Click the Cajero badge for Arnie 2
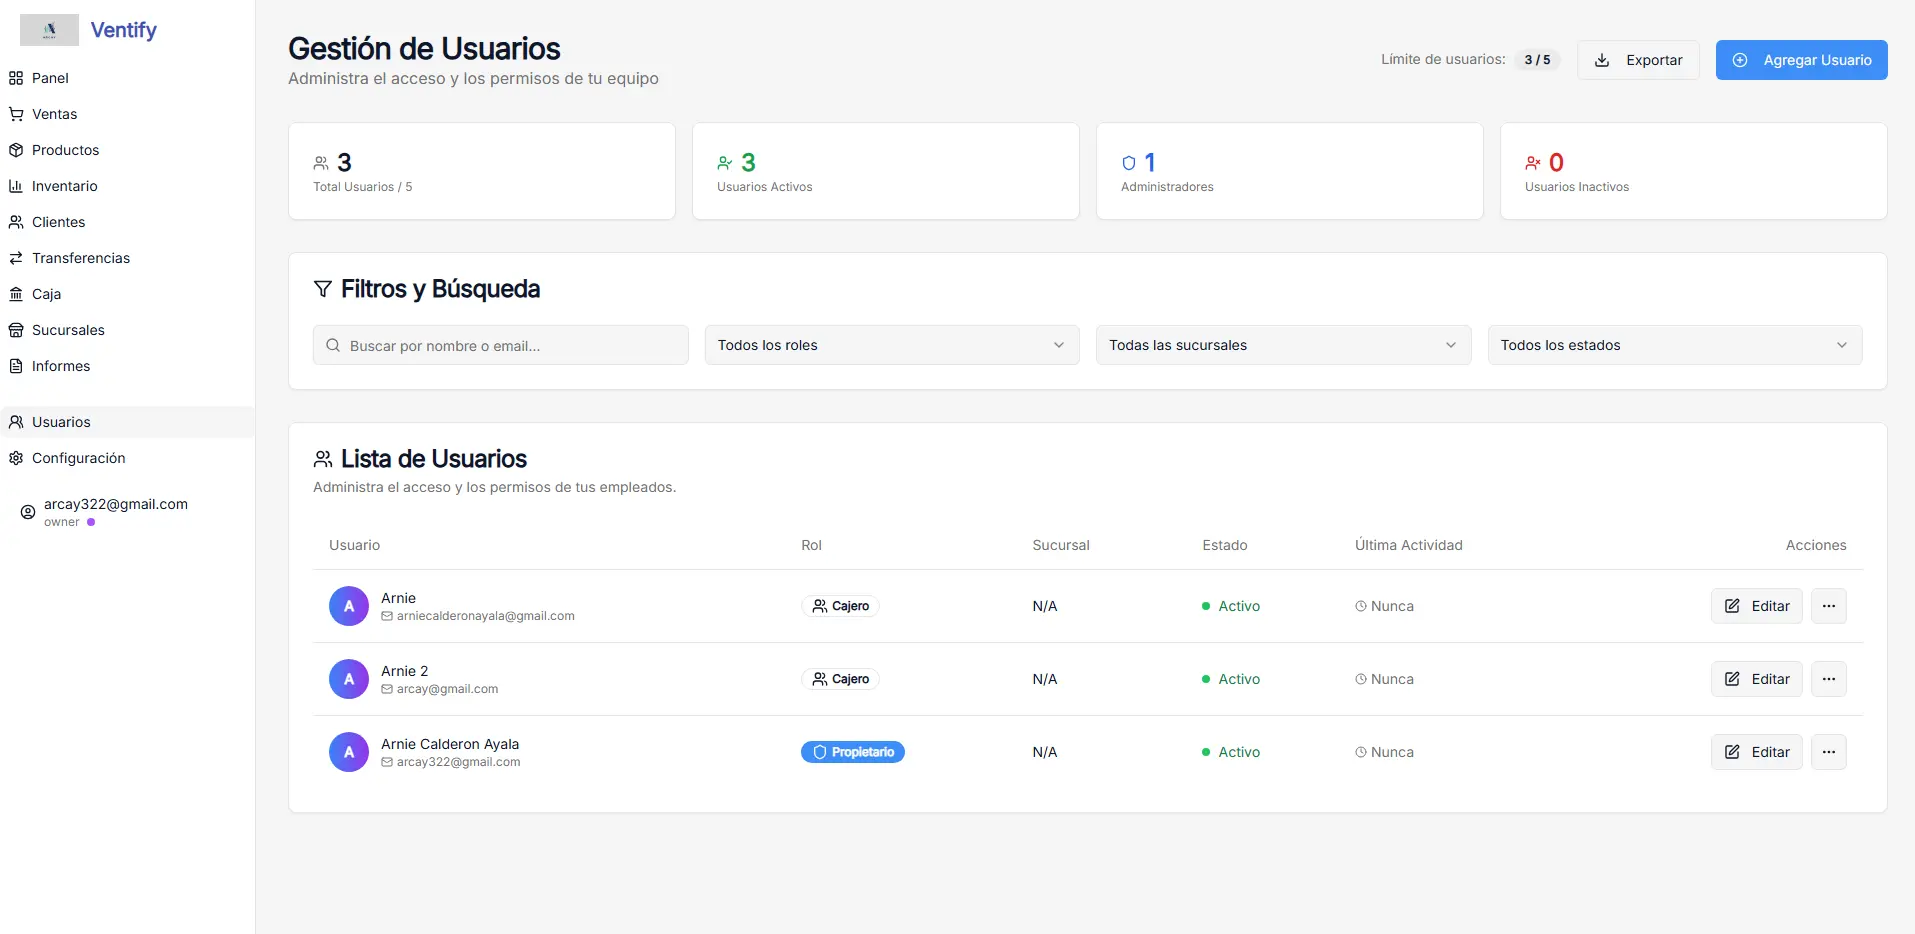Image resolution: width=1915 pixels, height=934 pixels. [x=840, y=679]
